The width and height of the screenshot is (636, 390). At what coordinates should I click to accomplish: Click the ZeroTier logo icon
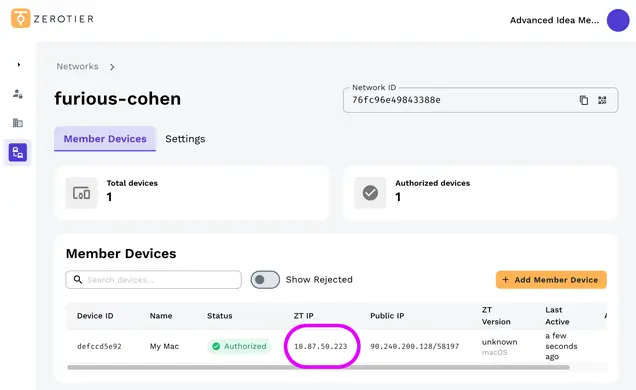(21, 18)
